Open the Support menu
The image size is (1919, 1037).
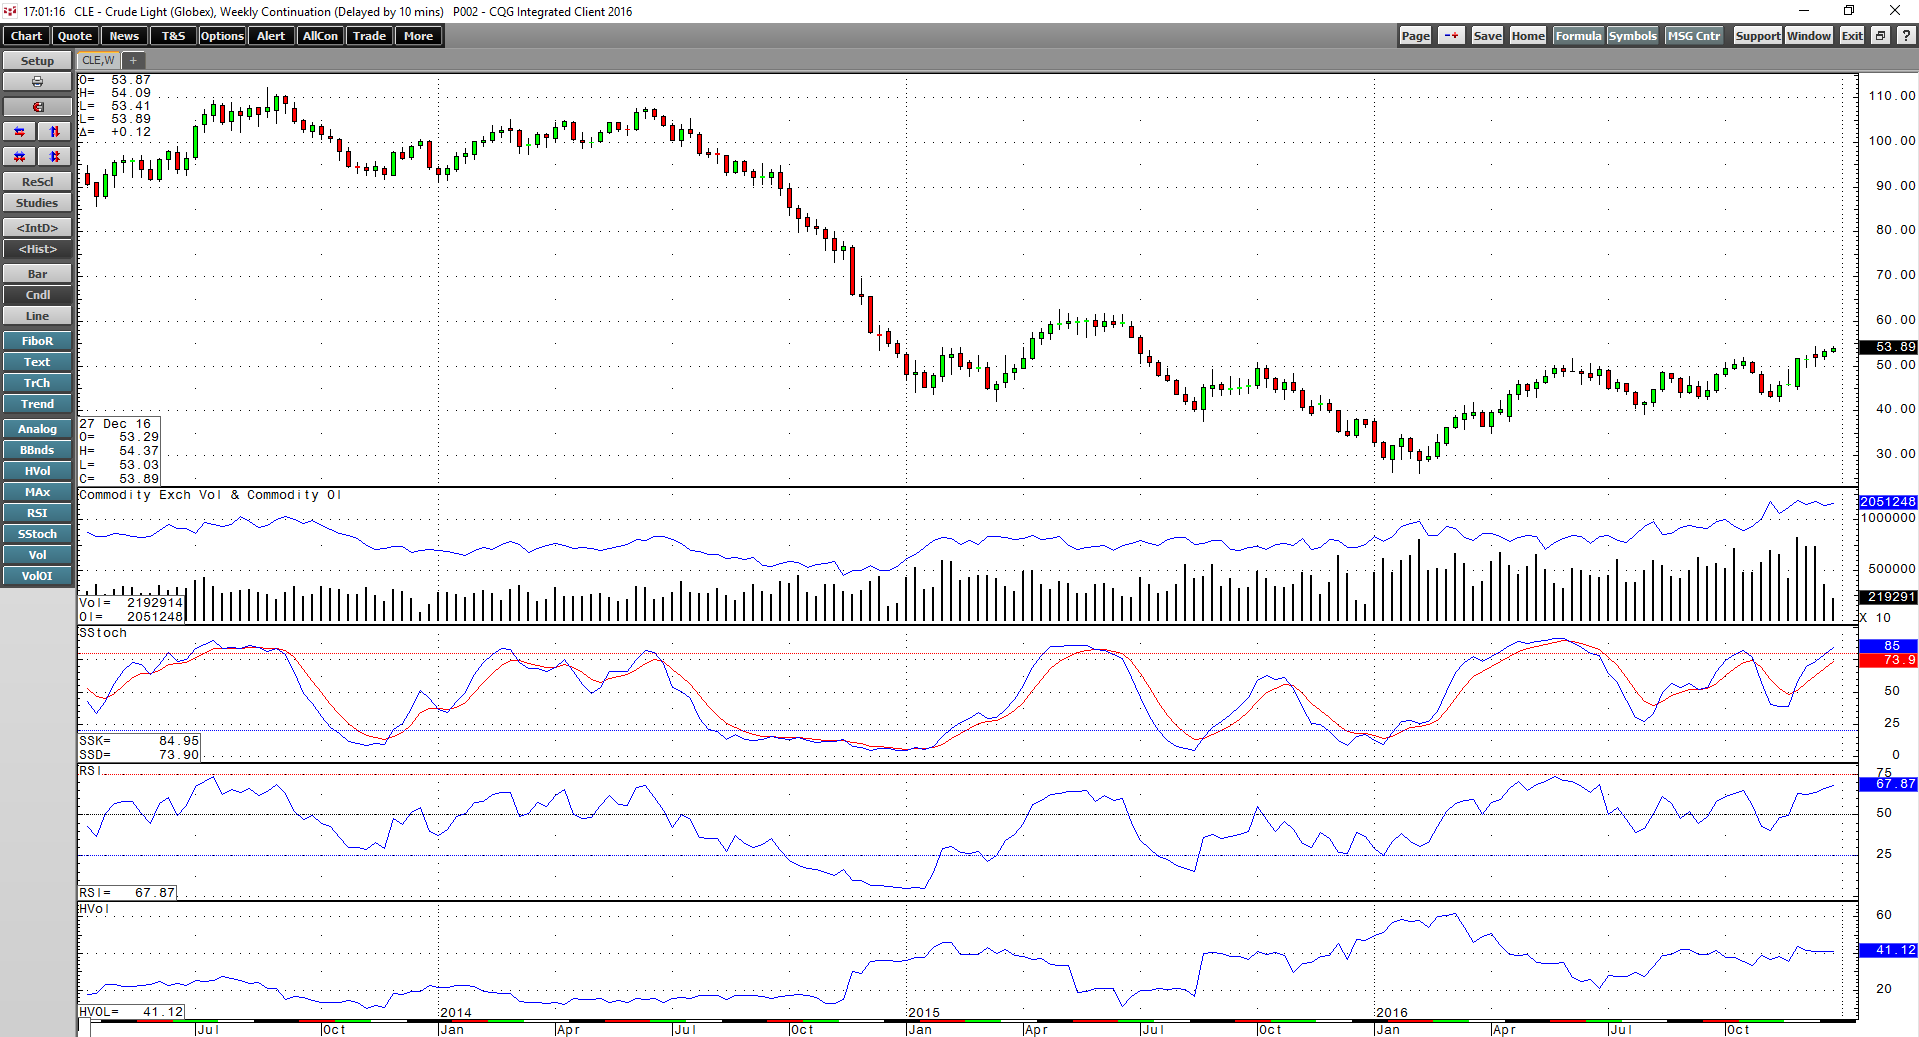1757,36
